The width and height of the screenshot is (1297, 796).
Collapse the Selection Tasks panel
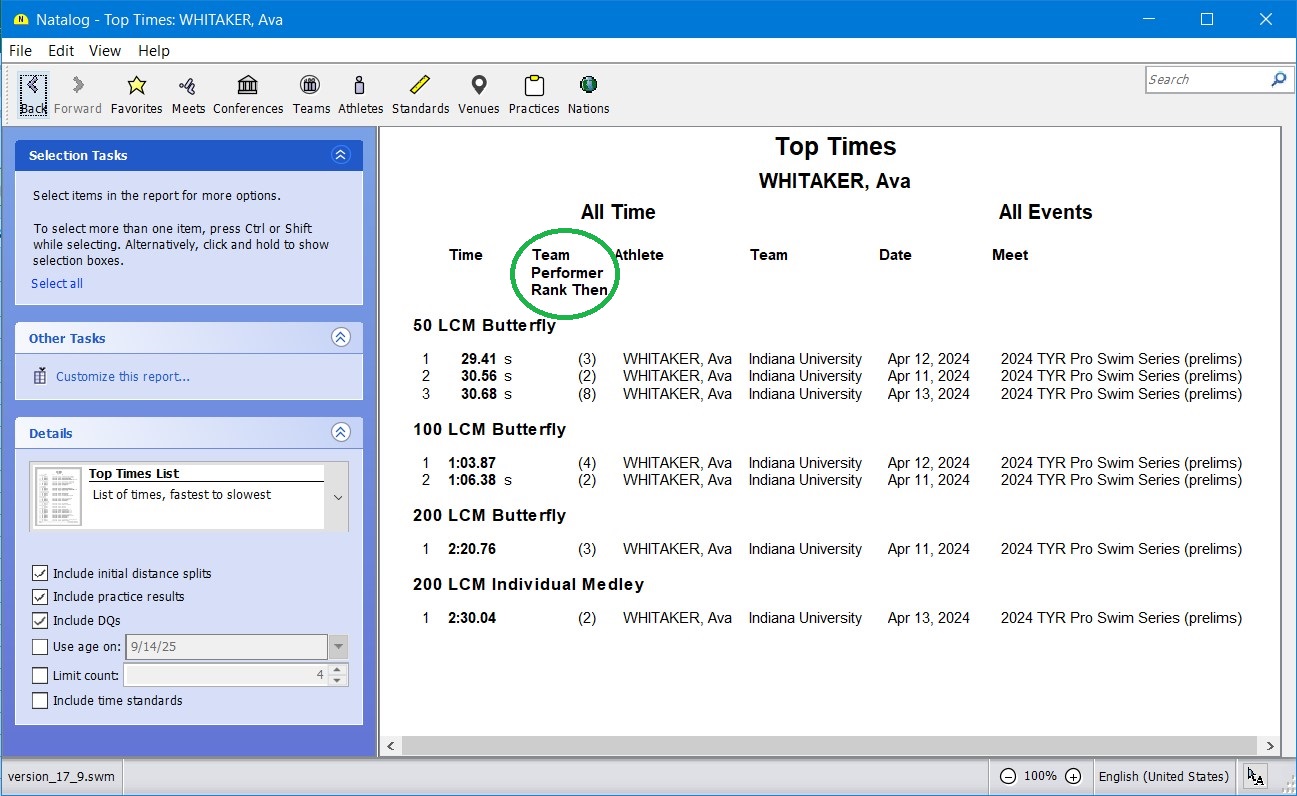pyautogui.click(x=341, y=155)
